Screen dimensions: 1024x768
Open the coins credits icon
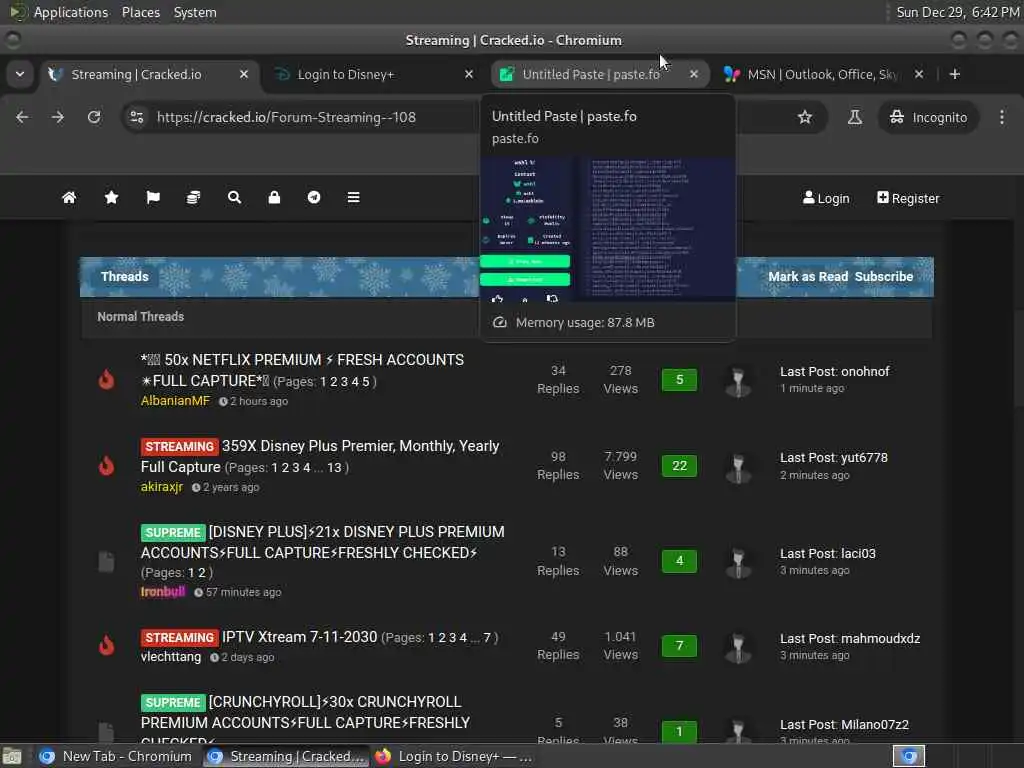[x=193, y=198]
